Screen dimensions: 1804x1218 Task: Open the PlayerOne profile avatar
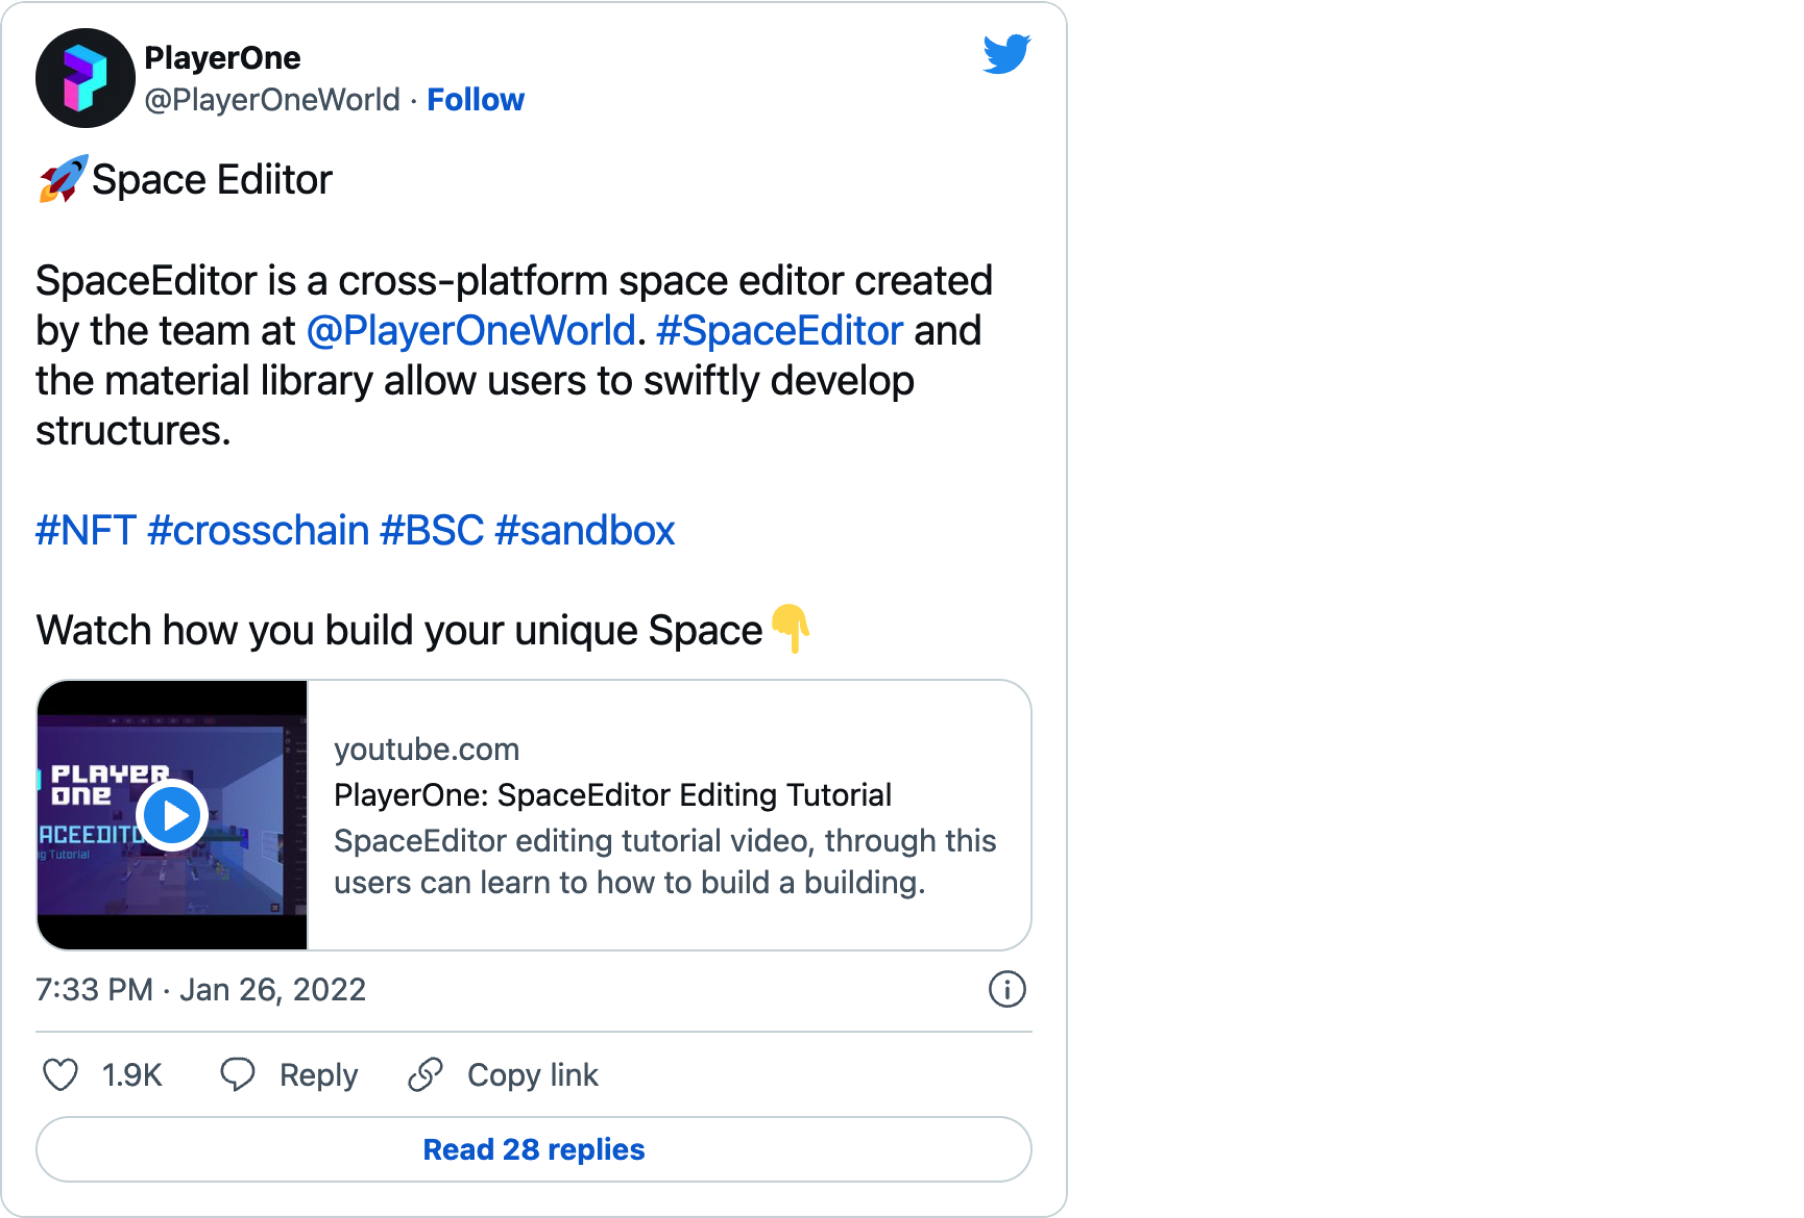pos(84,78)
